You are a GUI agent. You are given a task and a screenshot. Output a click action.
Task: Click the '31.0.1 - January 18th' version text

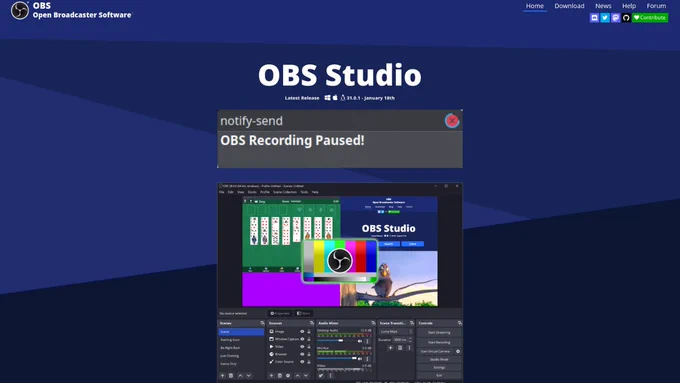coord(371,98)
